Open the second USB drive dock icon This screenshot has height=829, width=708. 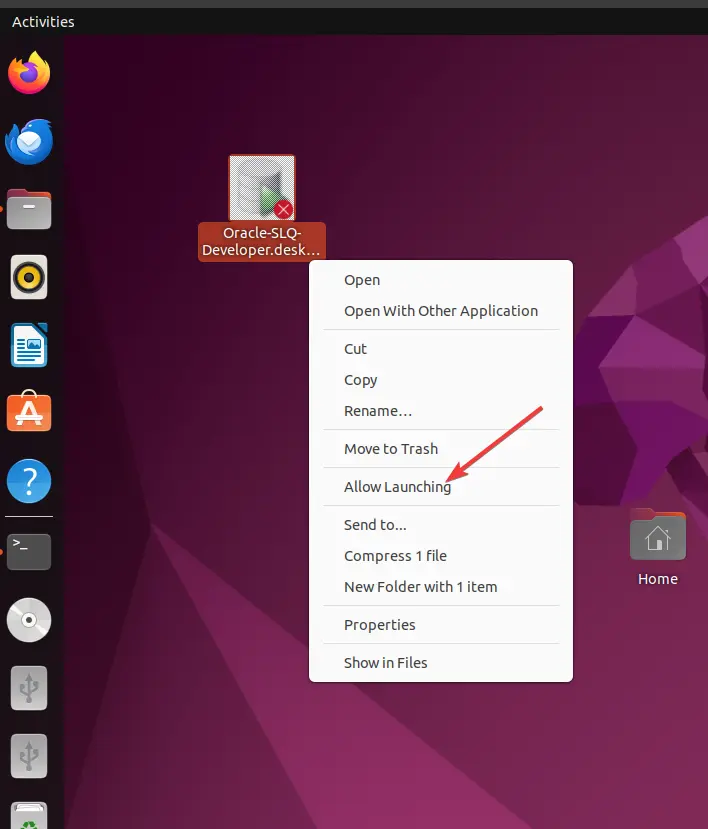(x=29, y=756)
